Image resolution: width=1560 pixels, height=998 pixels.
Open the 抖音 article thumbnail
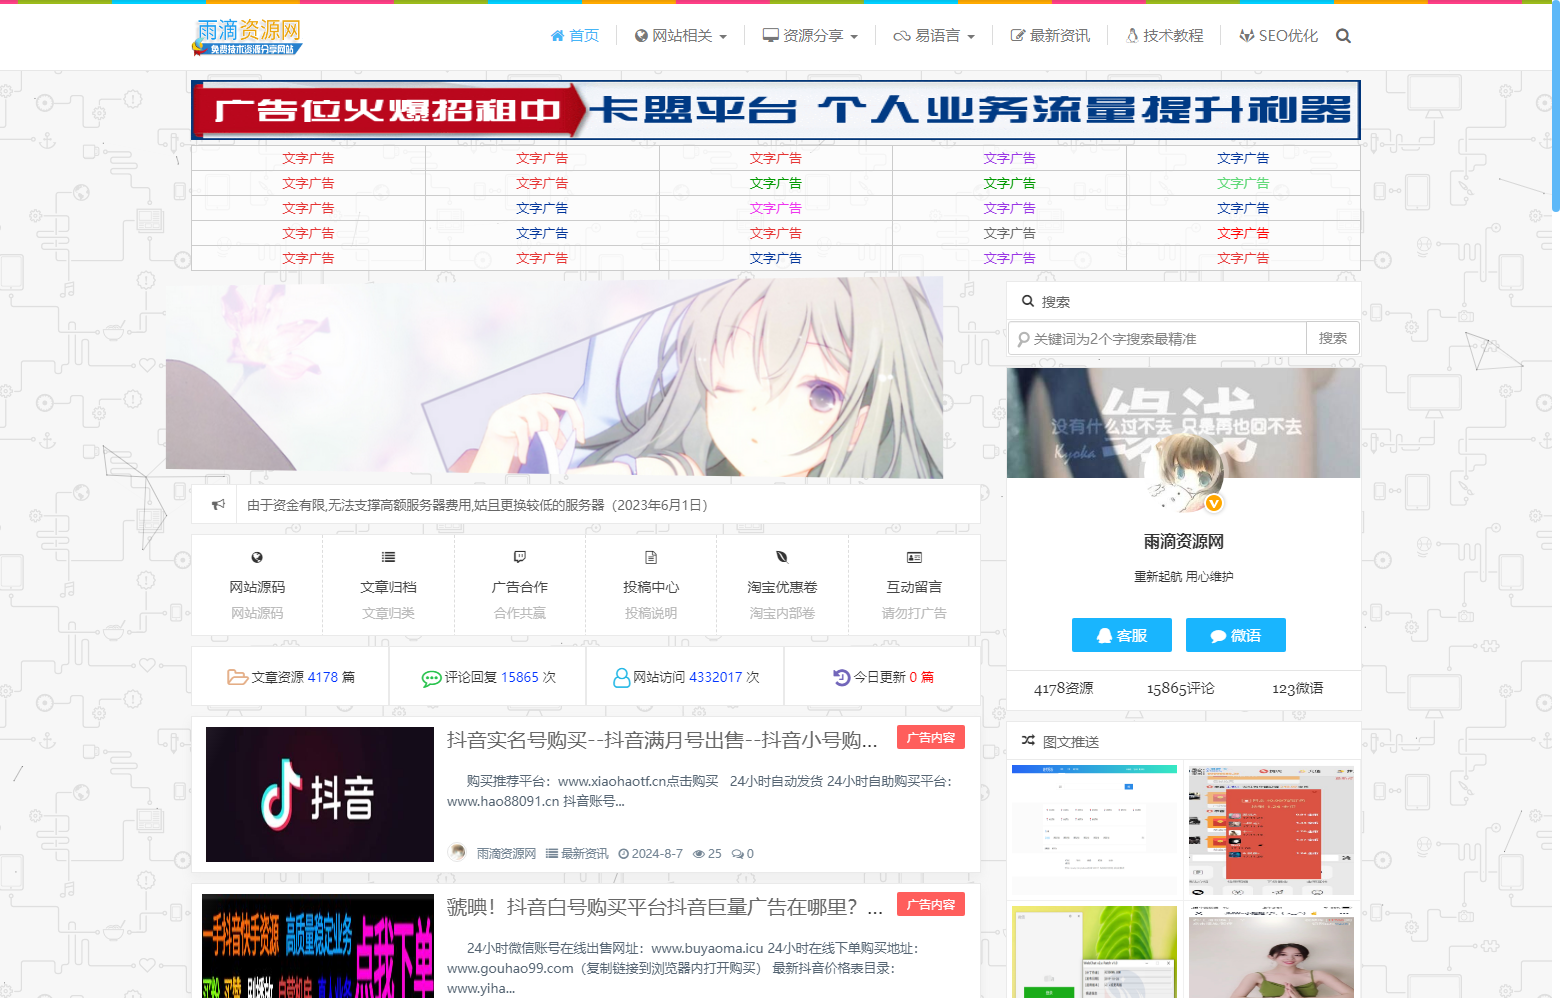pos(320,794)
